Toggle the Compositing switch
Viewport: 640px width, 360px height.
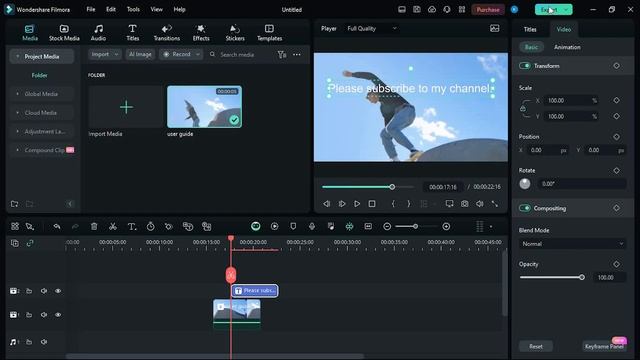coord(525,208)
